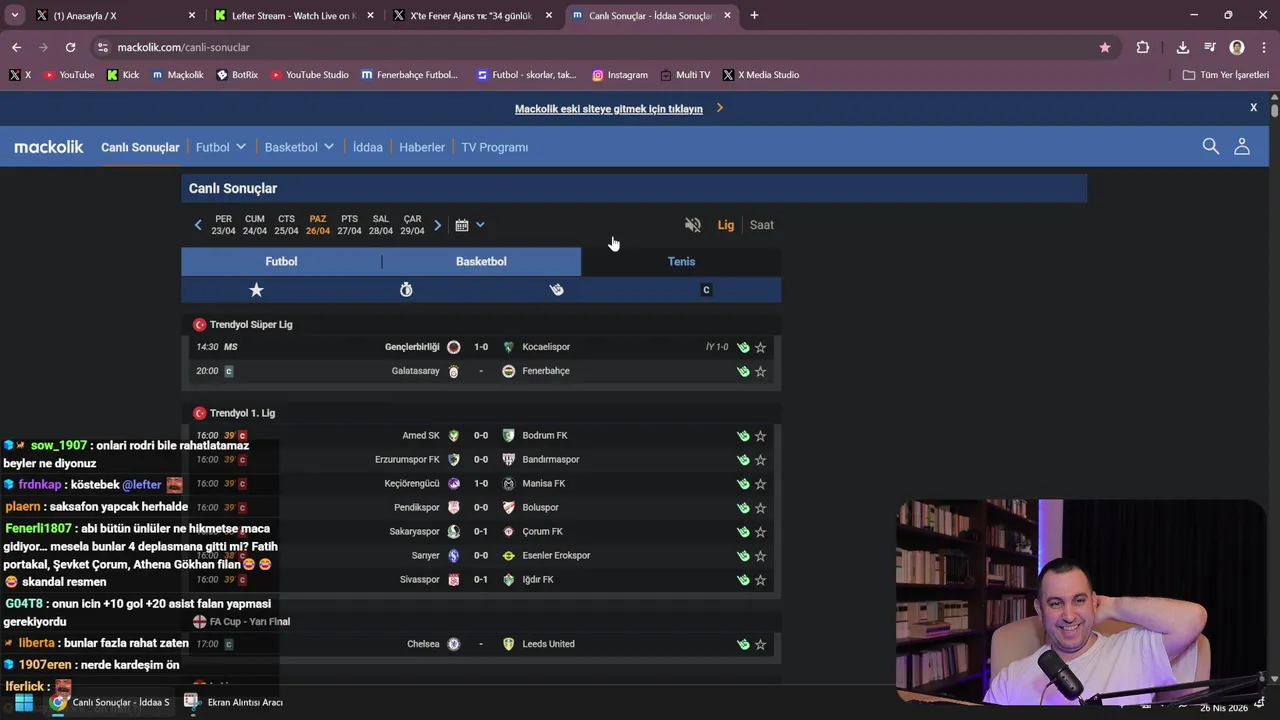1280x720 pixels.
Task: Favorite the Galatasaray-Fenerbahçe match star
Action: [x=760, y=371]
